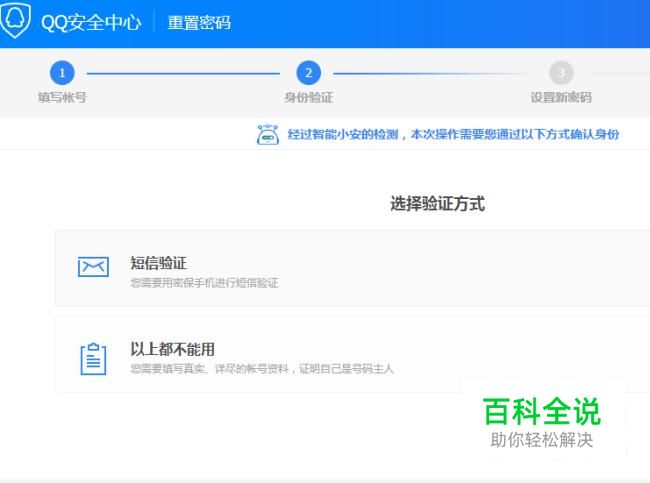Click the 填写帐号 step label
The width and height of the screenshot is (650, 483).
click(x=62, y=97)
